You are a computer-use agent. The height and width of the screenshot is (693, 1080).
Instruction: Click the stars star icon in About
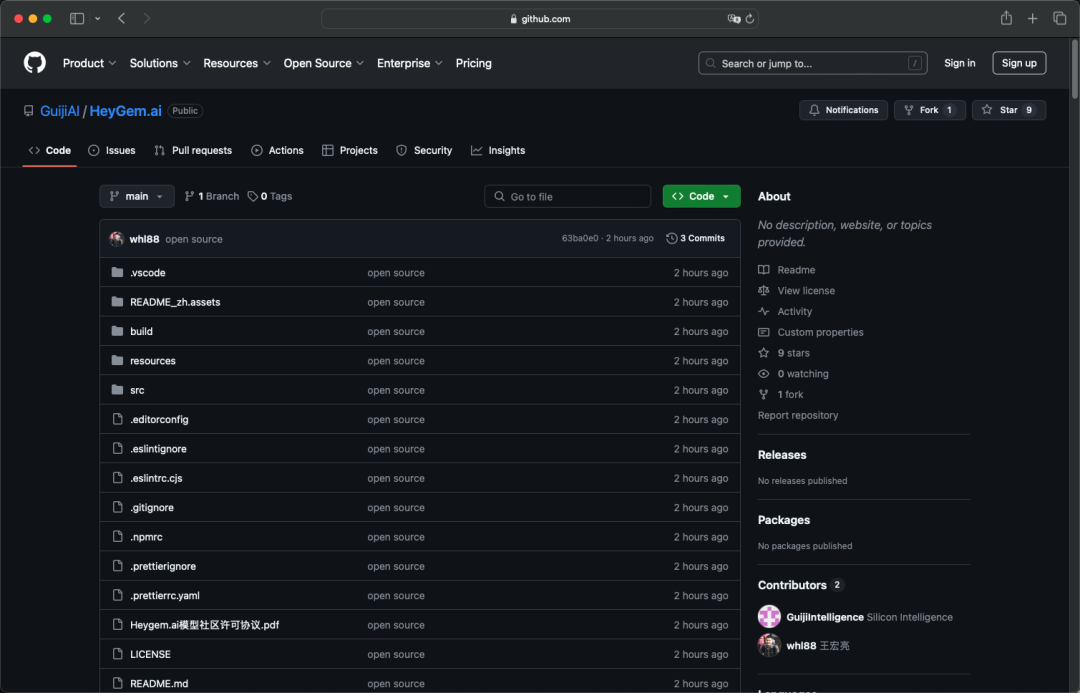pos(763,353)
